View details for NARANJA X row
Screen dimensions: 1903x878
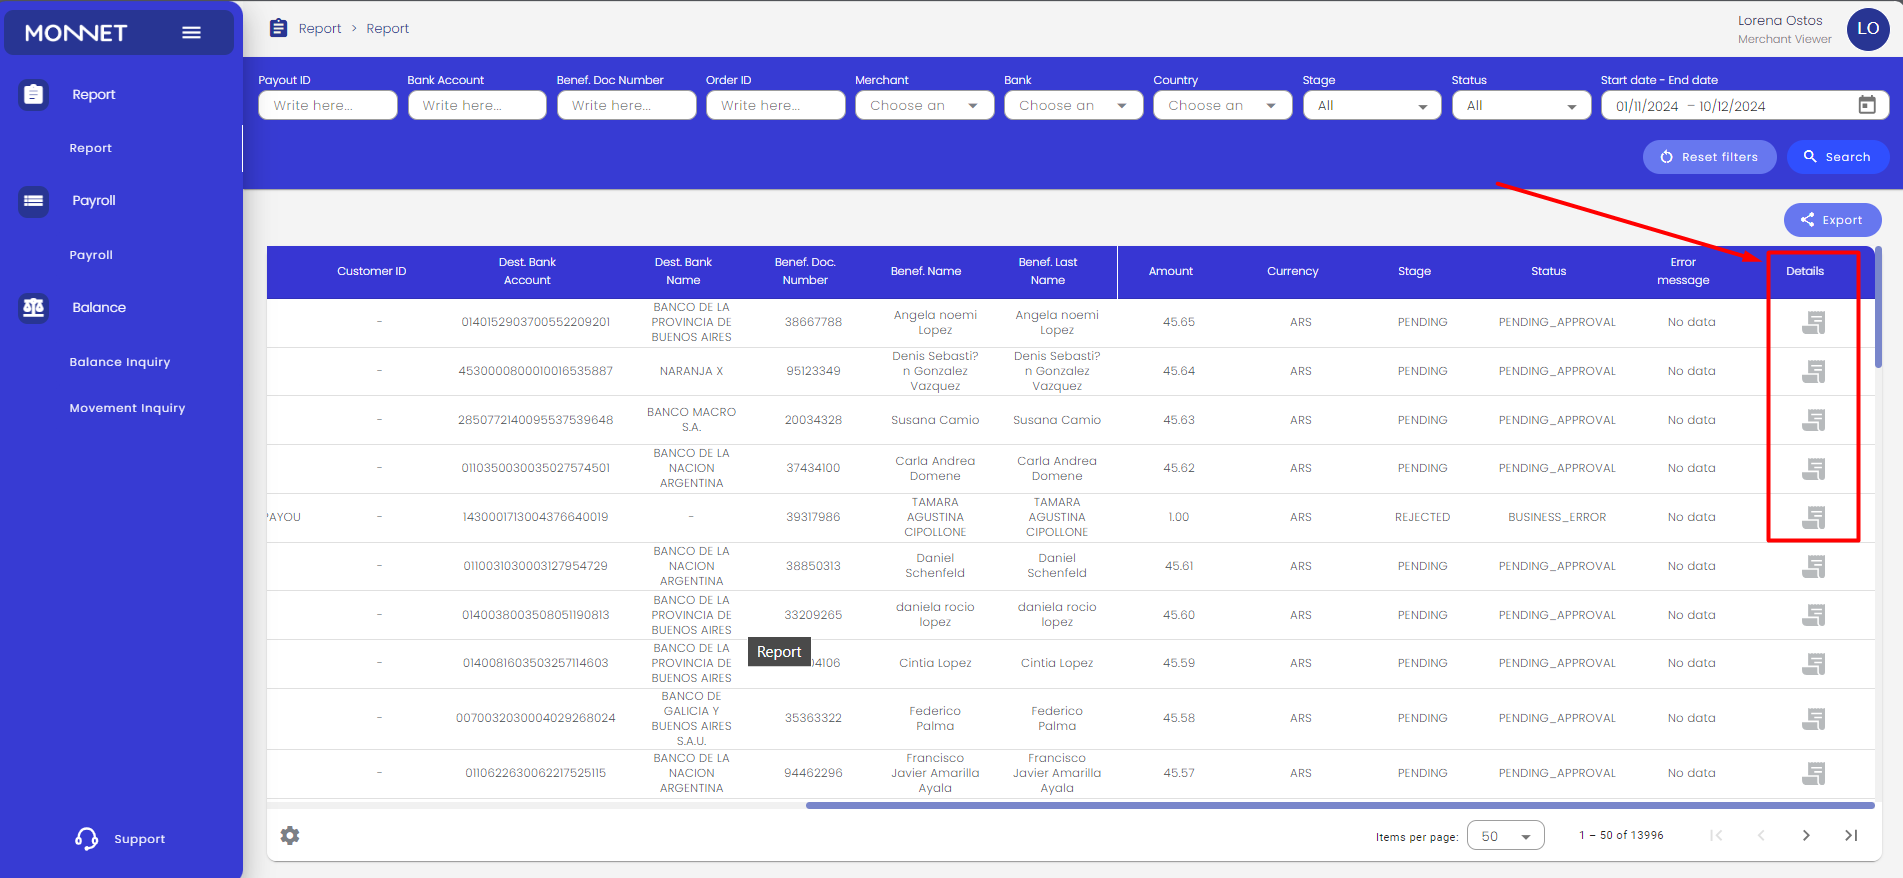coord(1813,372)
